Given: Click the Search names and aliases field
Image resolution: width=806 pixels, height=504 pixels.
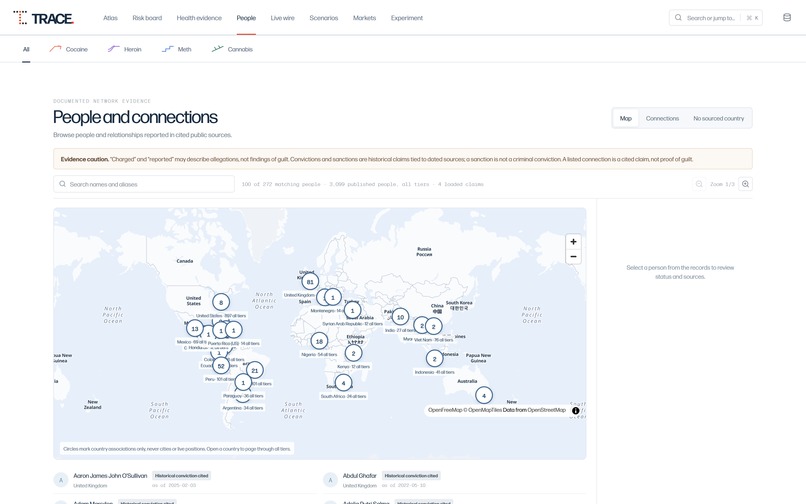Looking at the screenshot, I should point(144,184).
